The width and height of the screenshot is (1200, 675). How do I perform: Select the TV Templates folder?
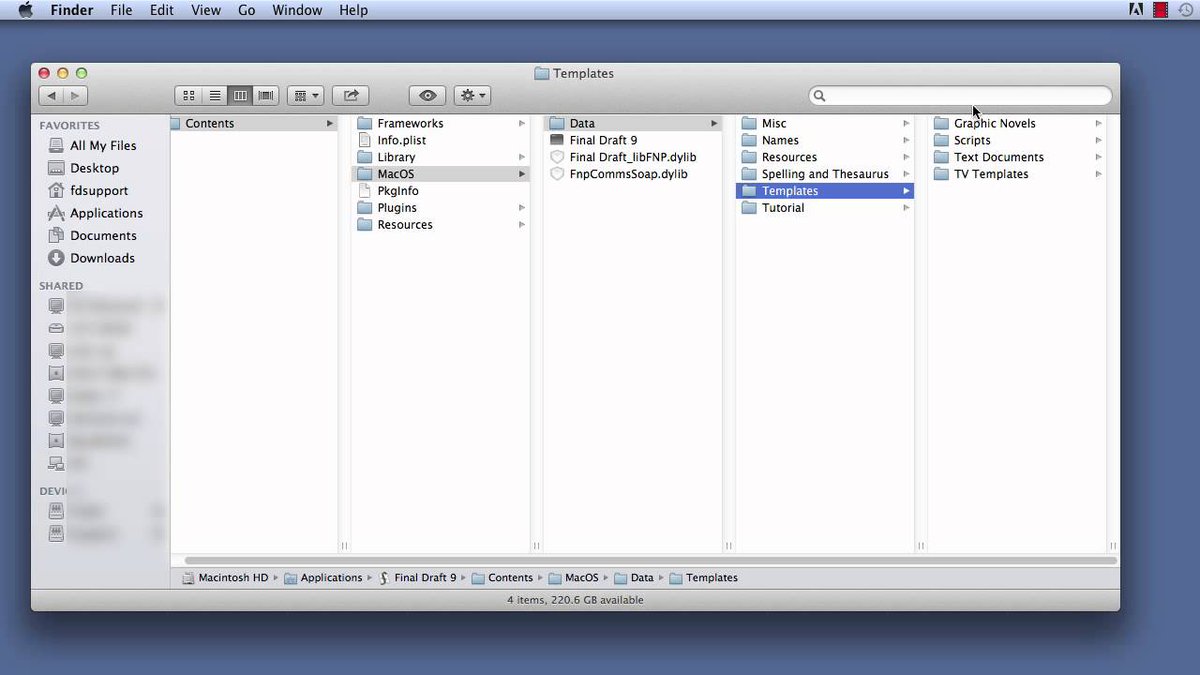[x=1017, y=174]
